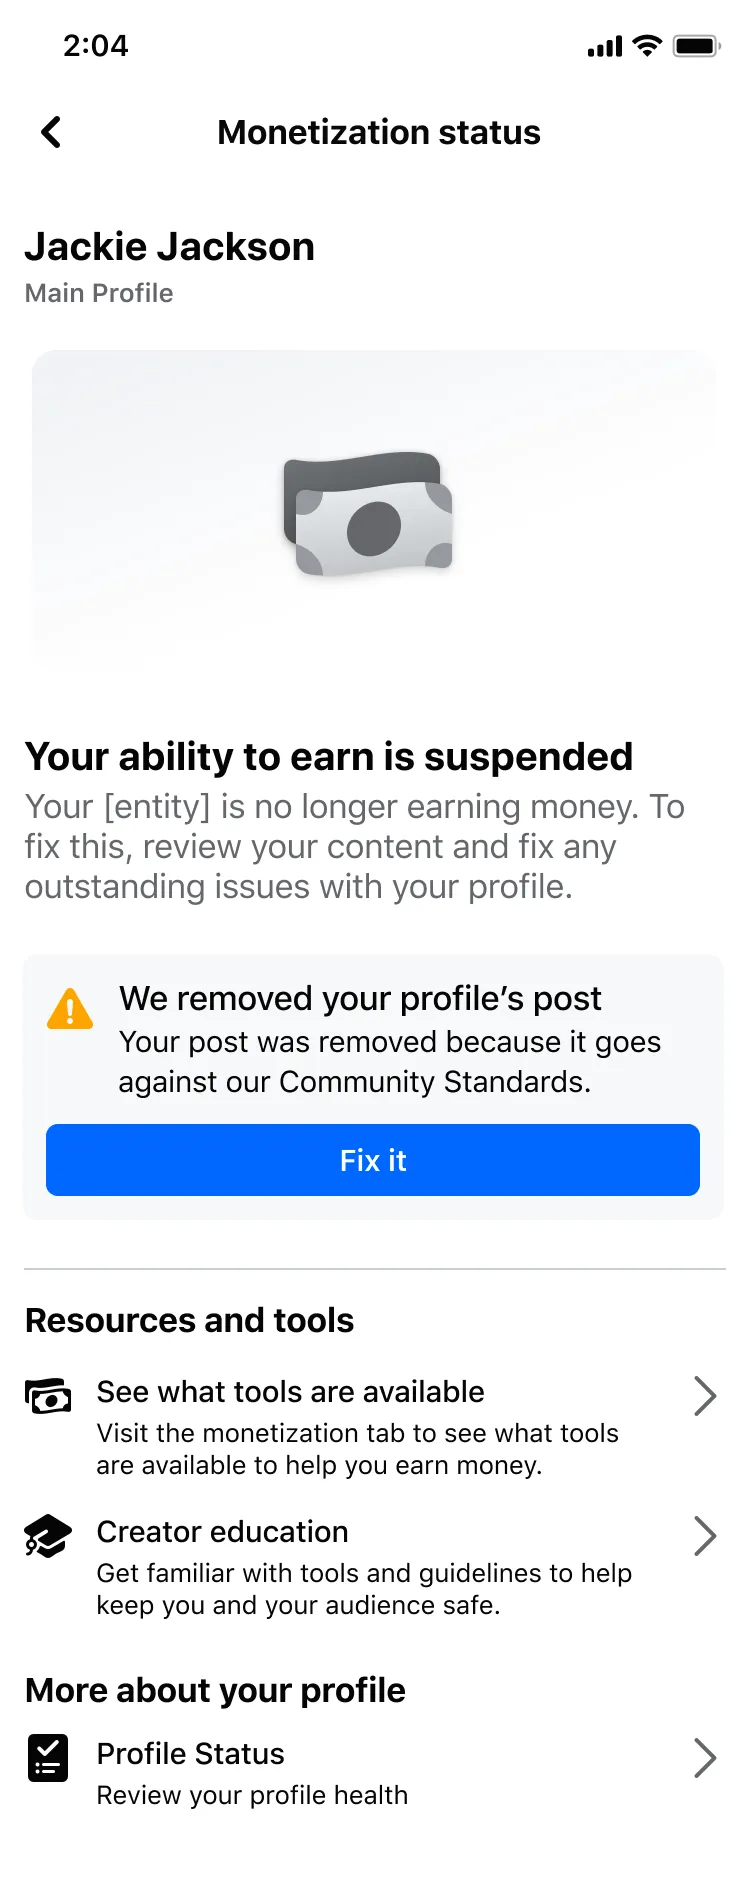This screenshot has height=1878, width=750.
Task: Tap the Wi-Fi status icon
Action: [x=648, y=46]
